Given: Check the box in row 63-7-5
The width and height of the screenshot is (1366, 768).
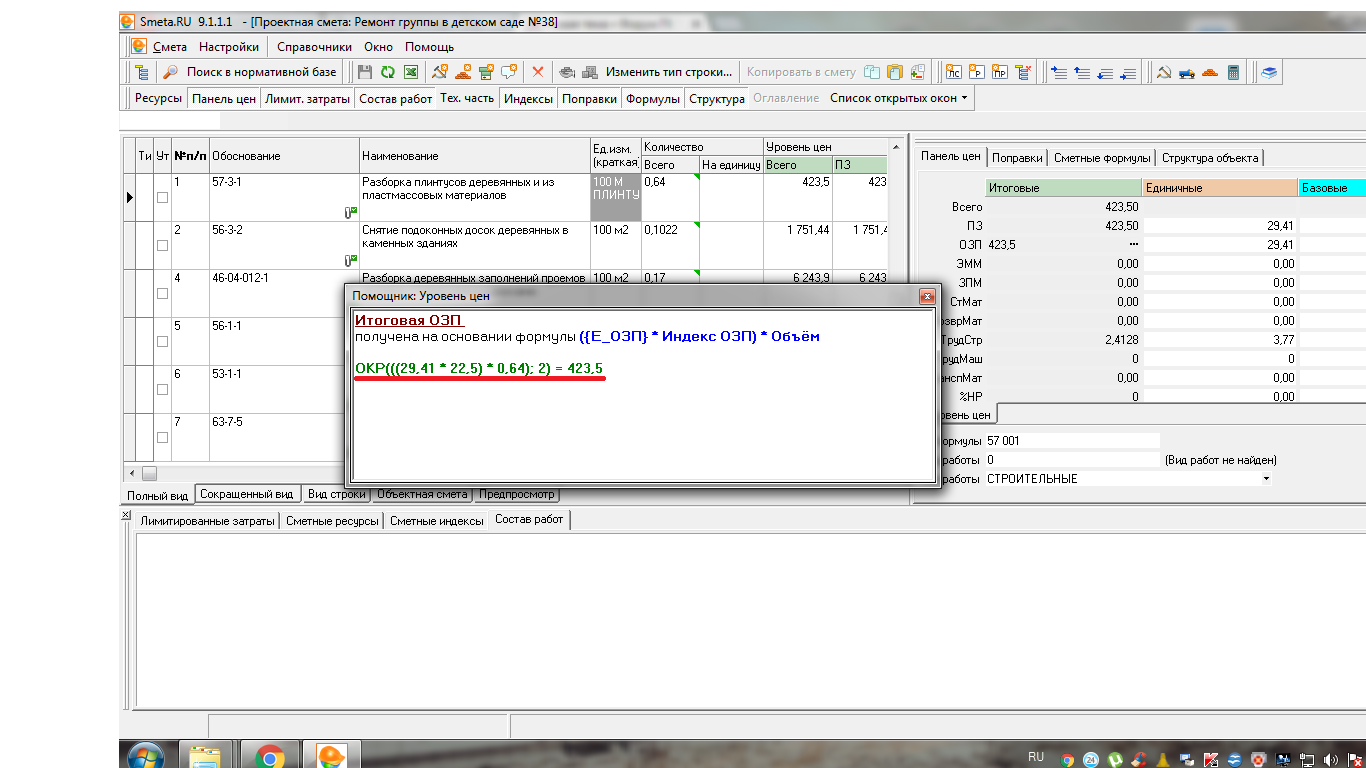Looking at the screenshot, I should tap(162, 438).
